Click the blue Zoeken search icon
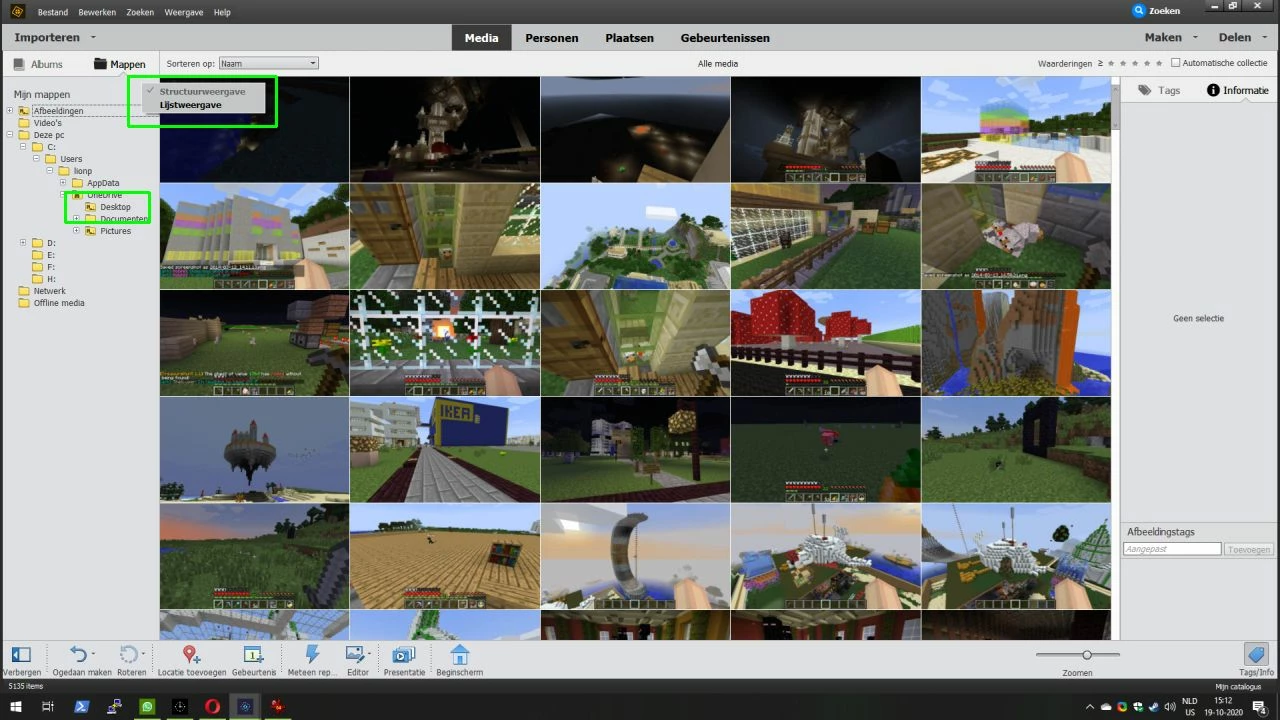This screenshot has width=1280, height=720. [1139, 11]
